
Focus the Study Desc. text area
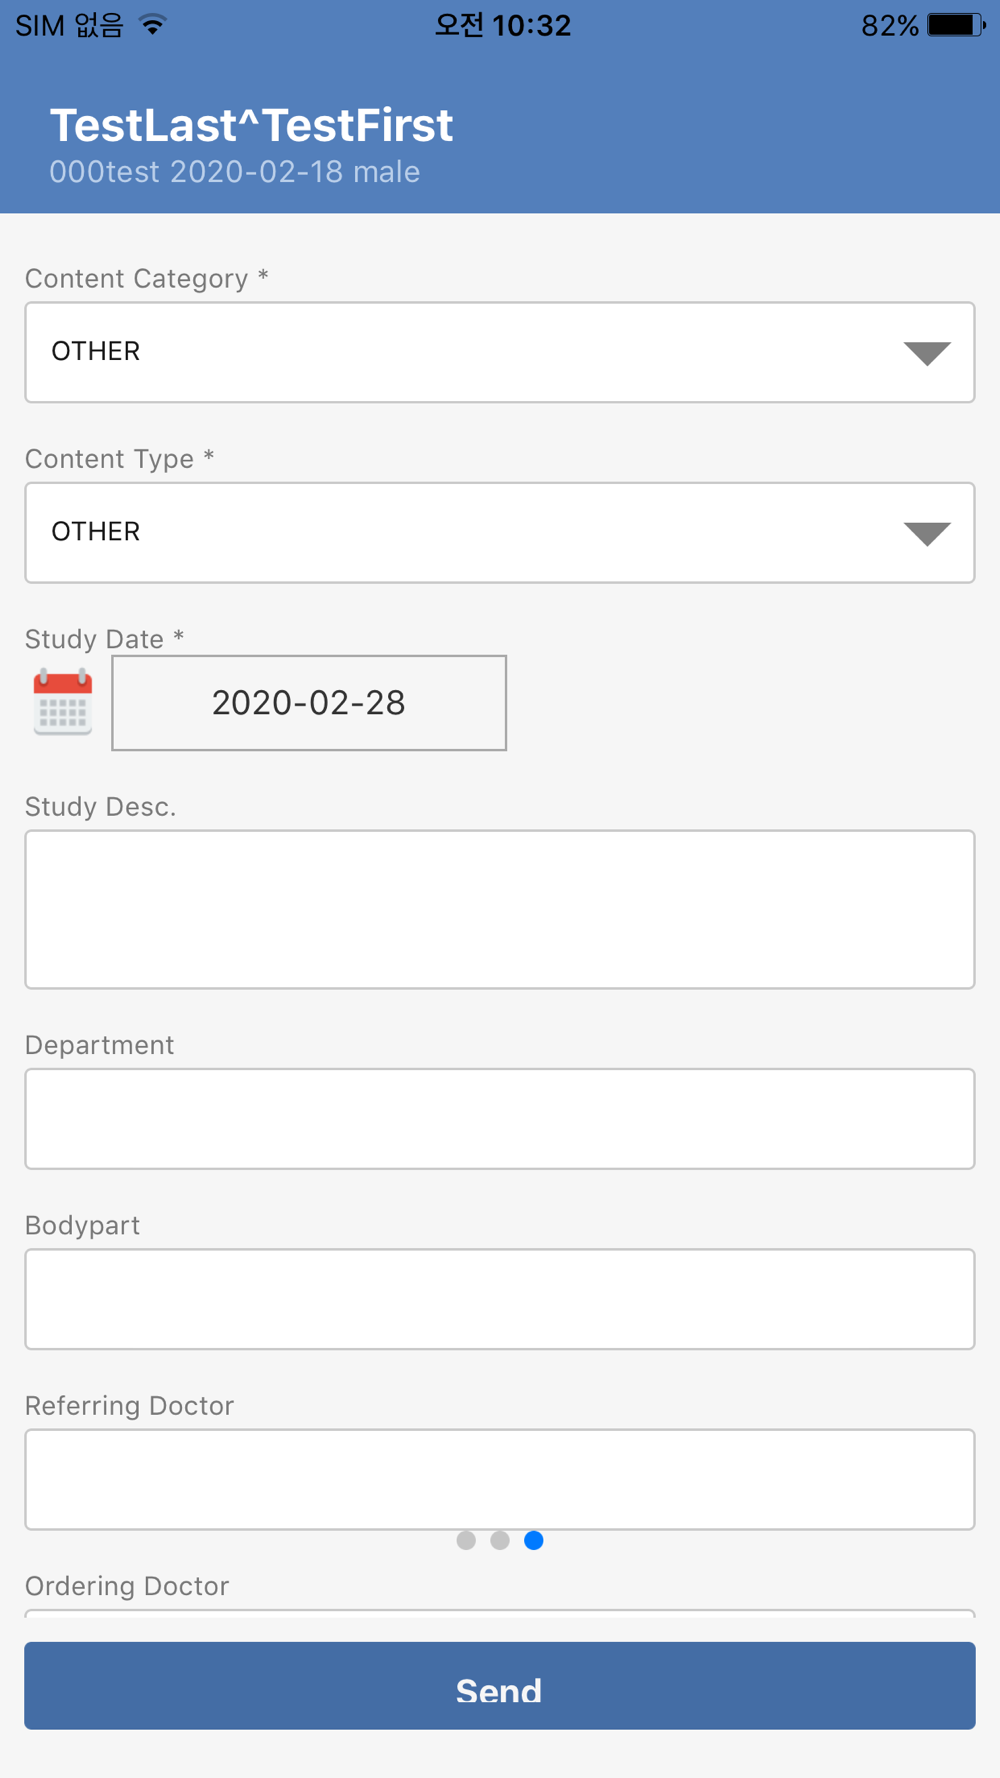click(500, 909)
